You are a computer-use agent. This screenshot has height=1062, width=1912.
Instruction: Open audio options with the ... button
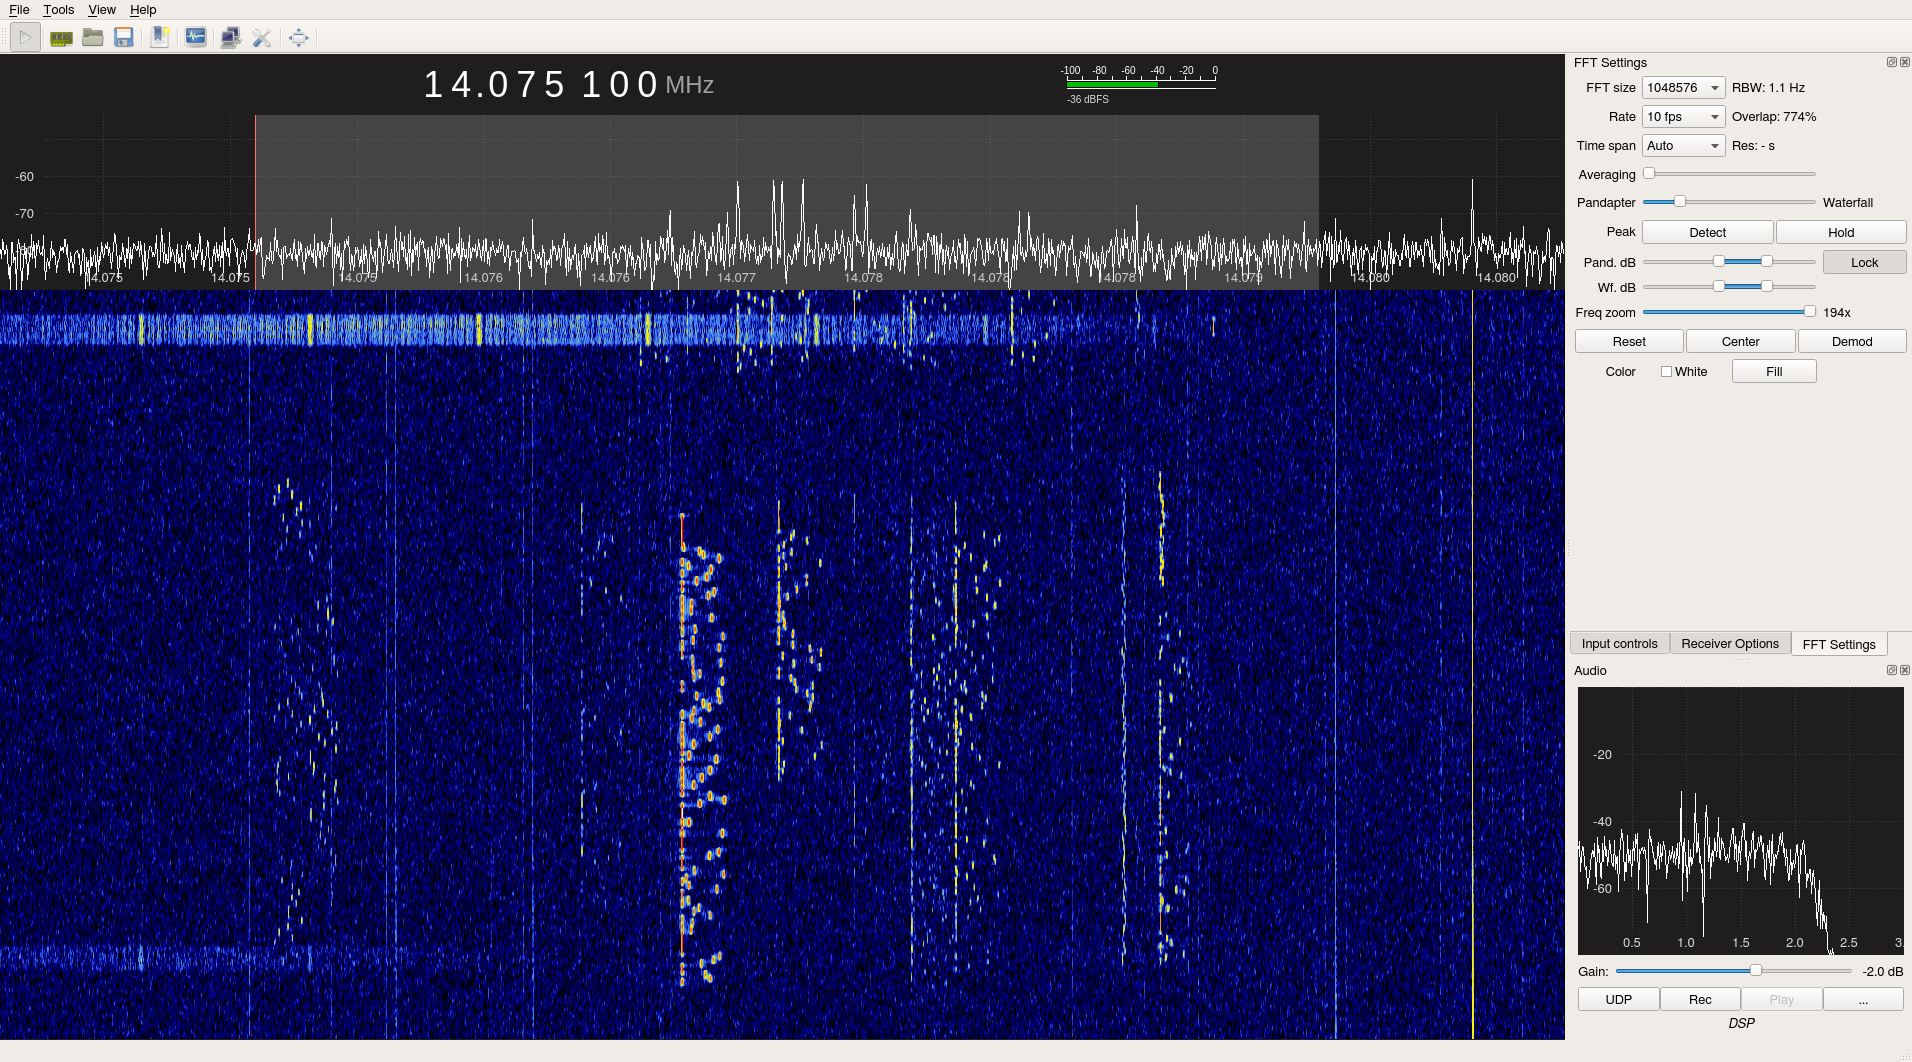click(x=1863, y=999)
